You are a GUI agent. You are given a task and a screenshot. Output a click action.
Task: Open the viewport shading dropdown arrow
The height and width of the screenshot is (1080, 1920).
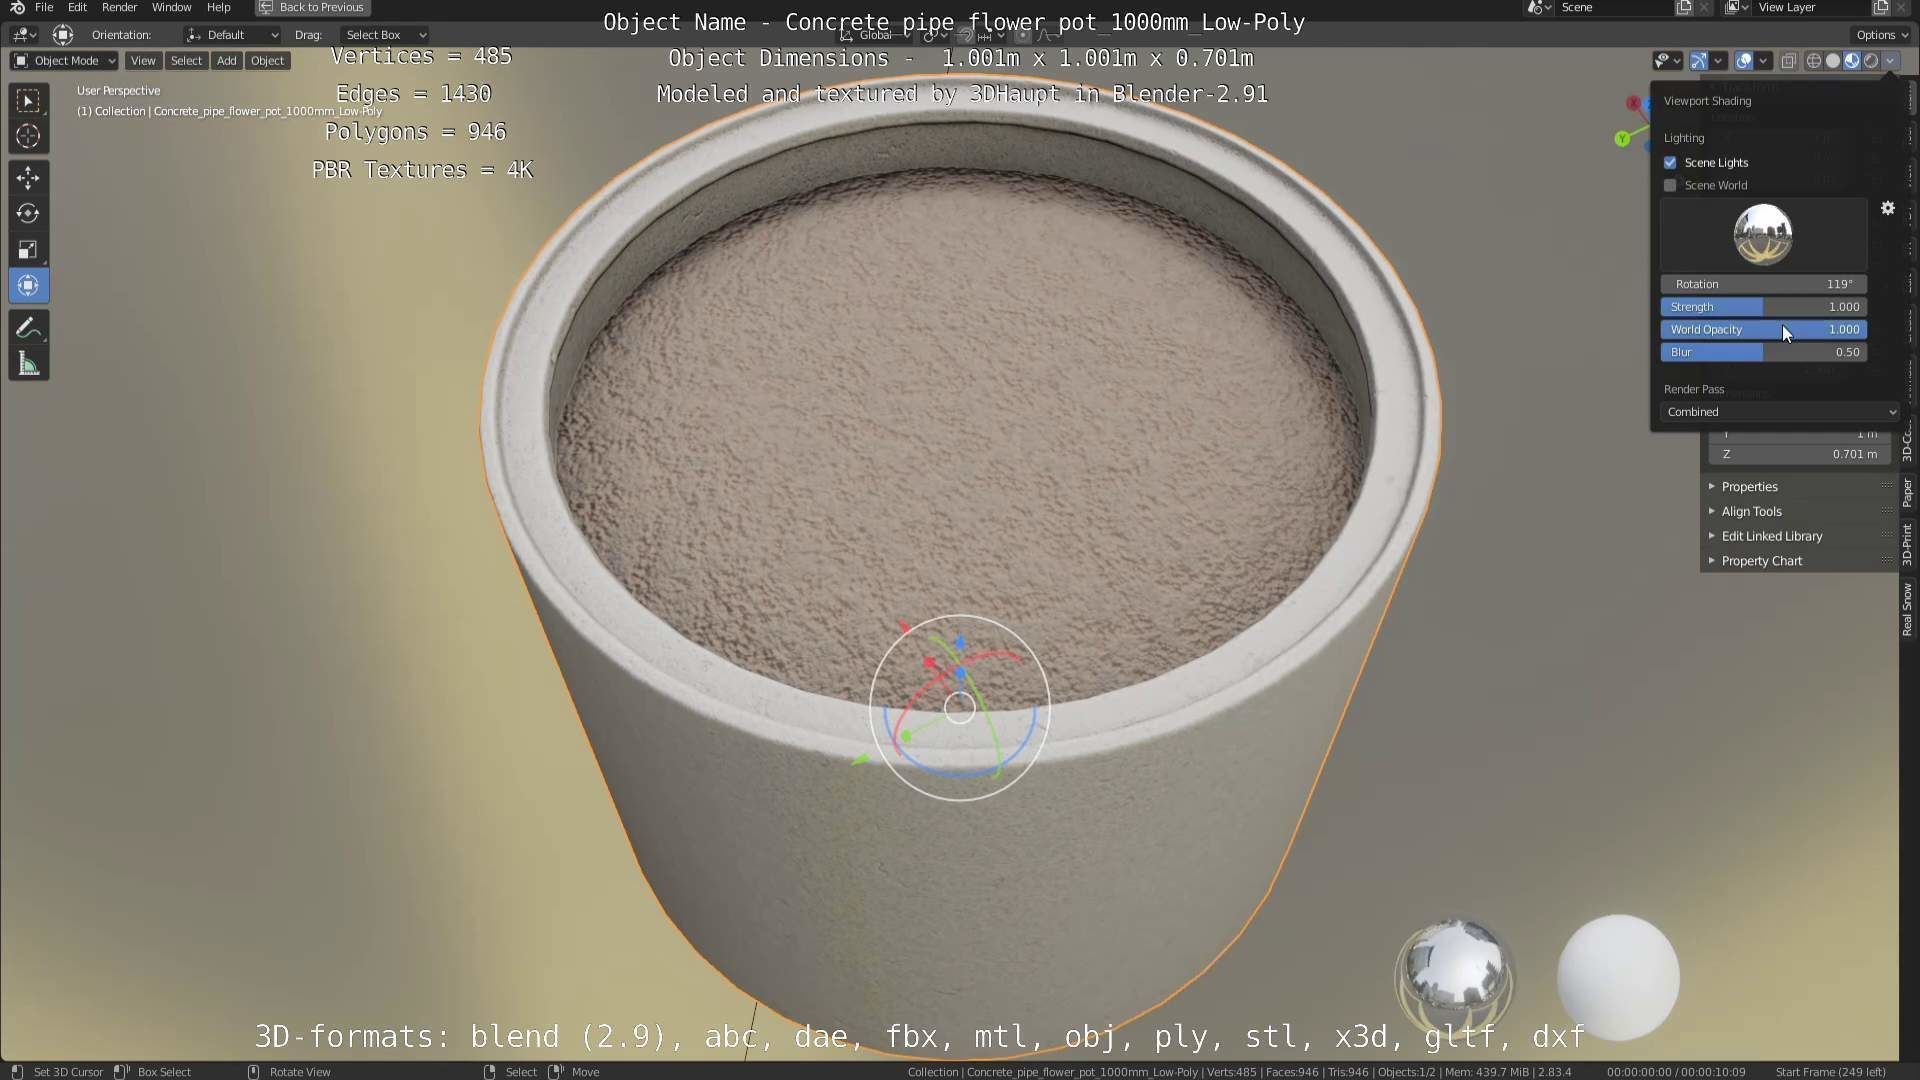(x=1890, y=61)
